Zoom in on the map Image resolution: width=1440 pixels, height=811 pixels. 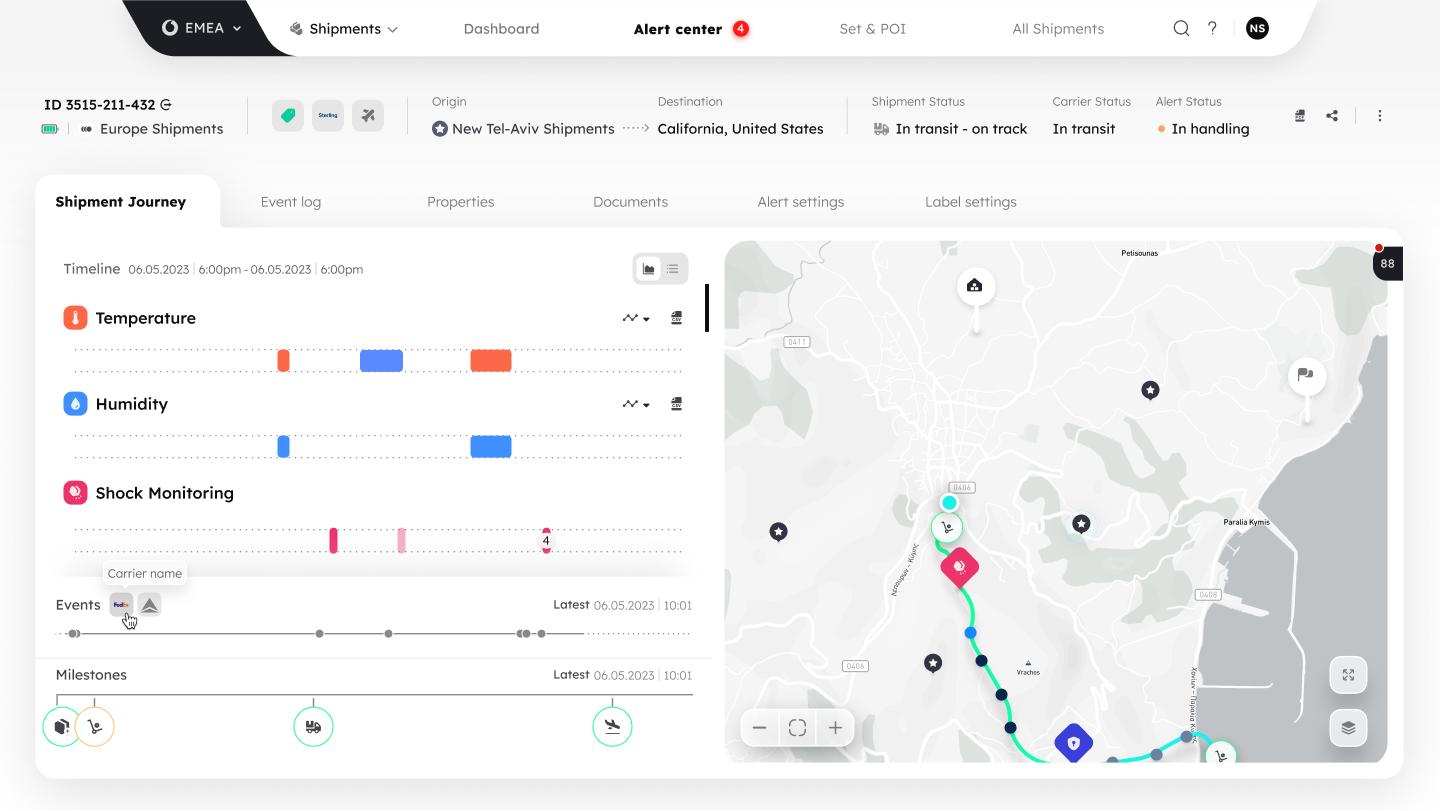coord(835,728)
